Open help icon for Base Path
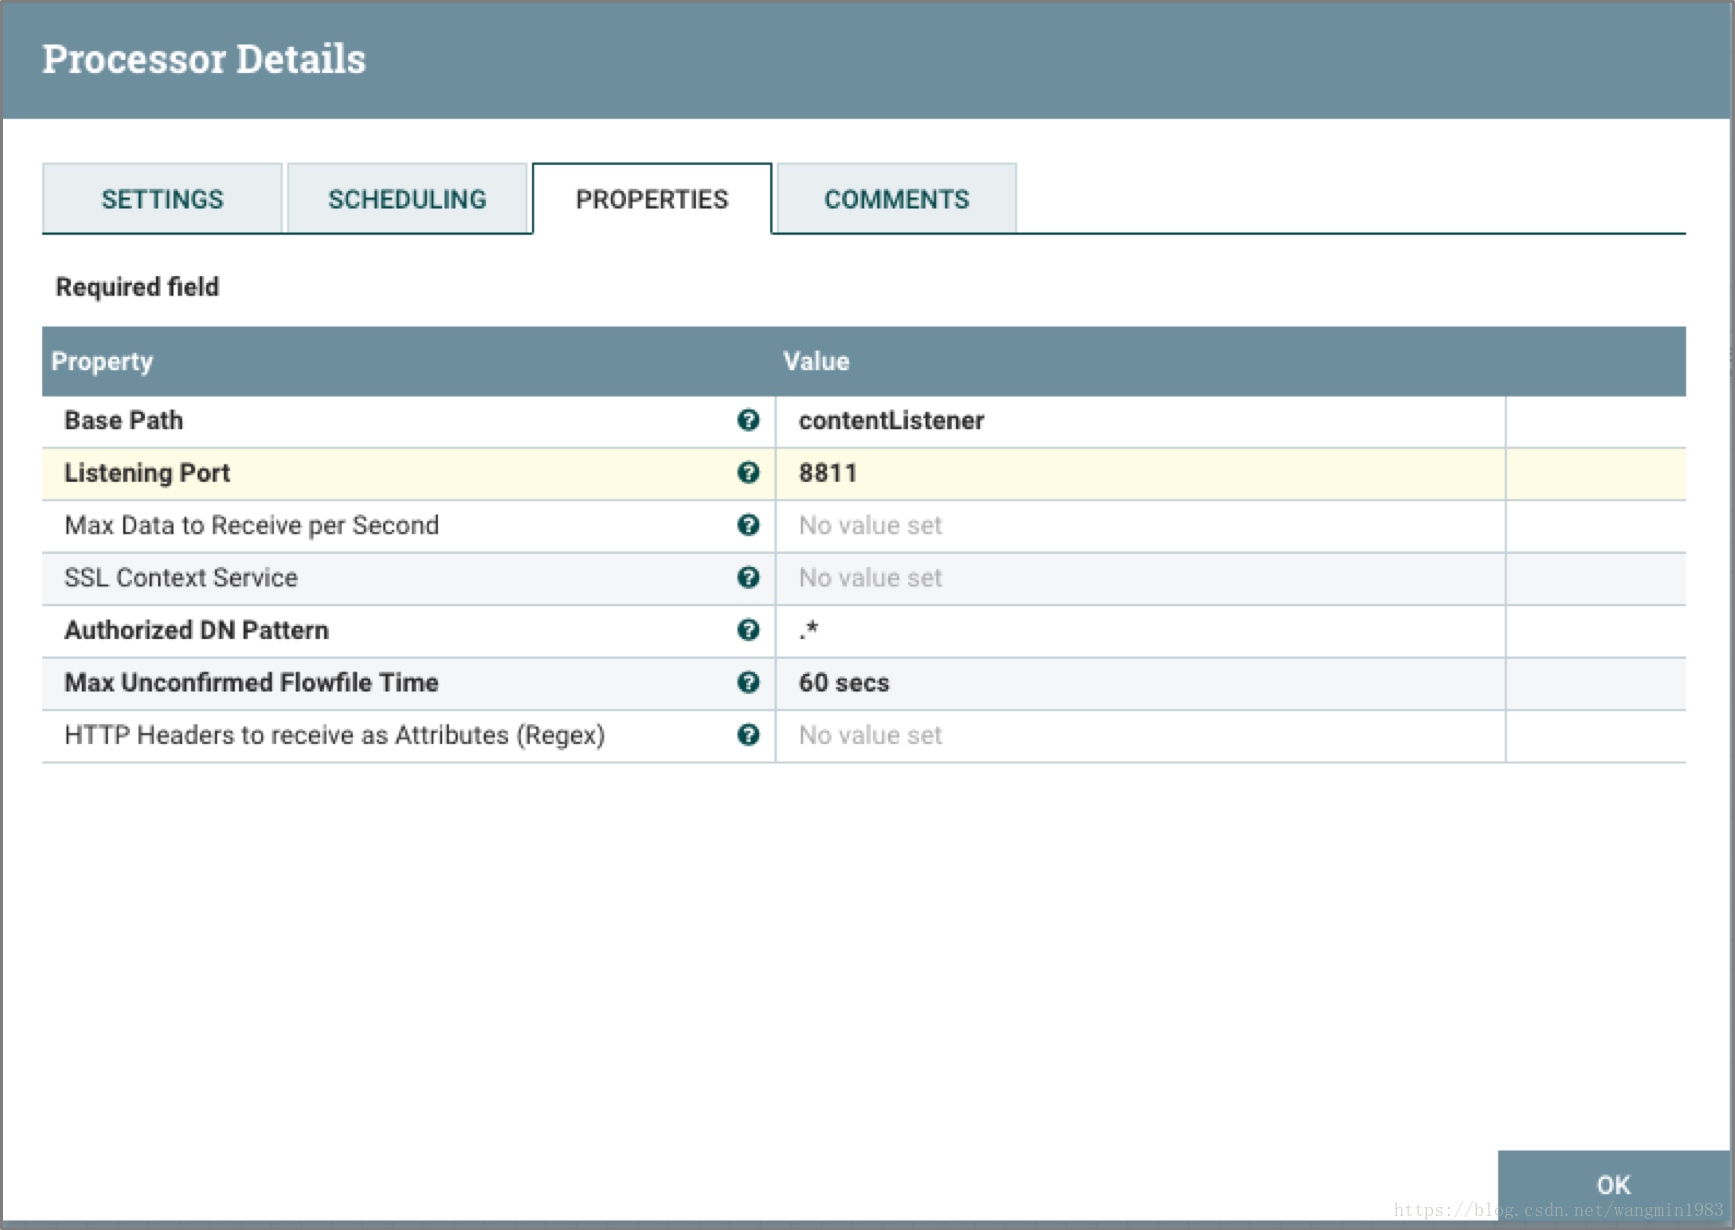Image resolution: width=1735 pixels, height=1230 pixels. pyautogui.click(x=748, y=420)
